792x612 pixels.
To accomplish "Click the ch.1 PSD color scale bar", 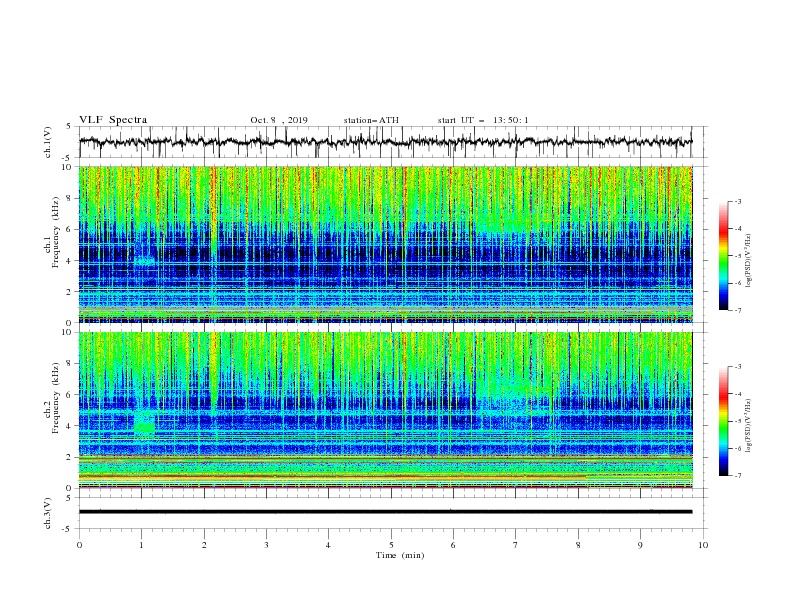I will 723,256.
